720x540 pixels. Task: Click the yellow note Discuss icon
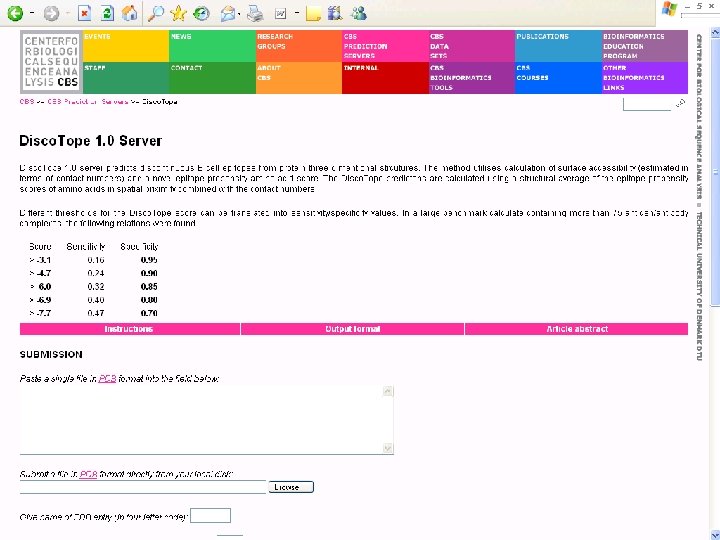pyautogui.click(x=313, y=14)
